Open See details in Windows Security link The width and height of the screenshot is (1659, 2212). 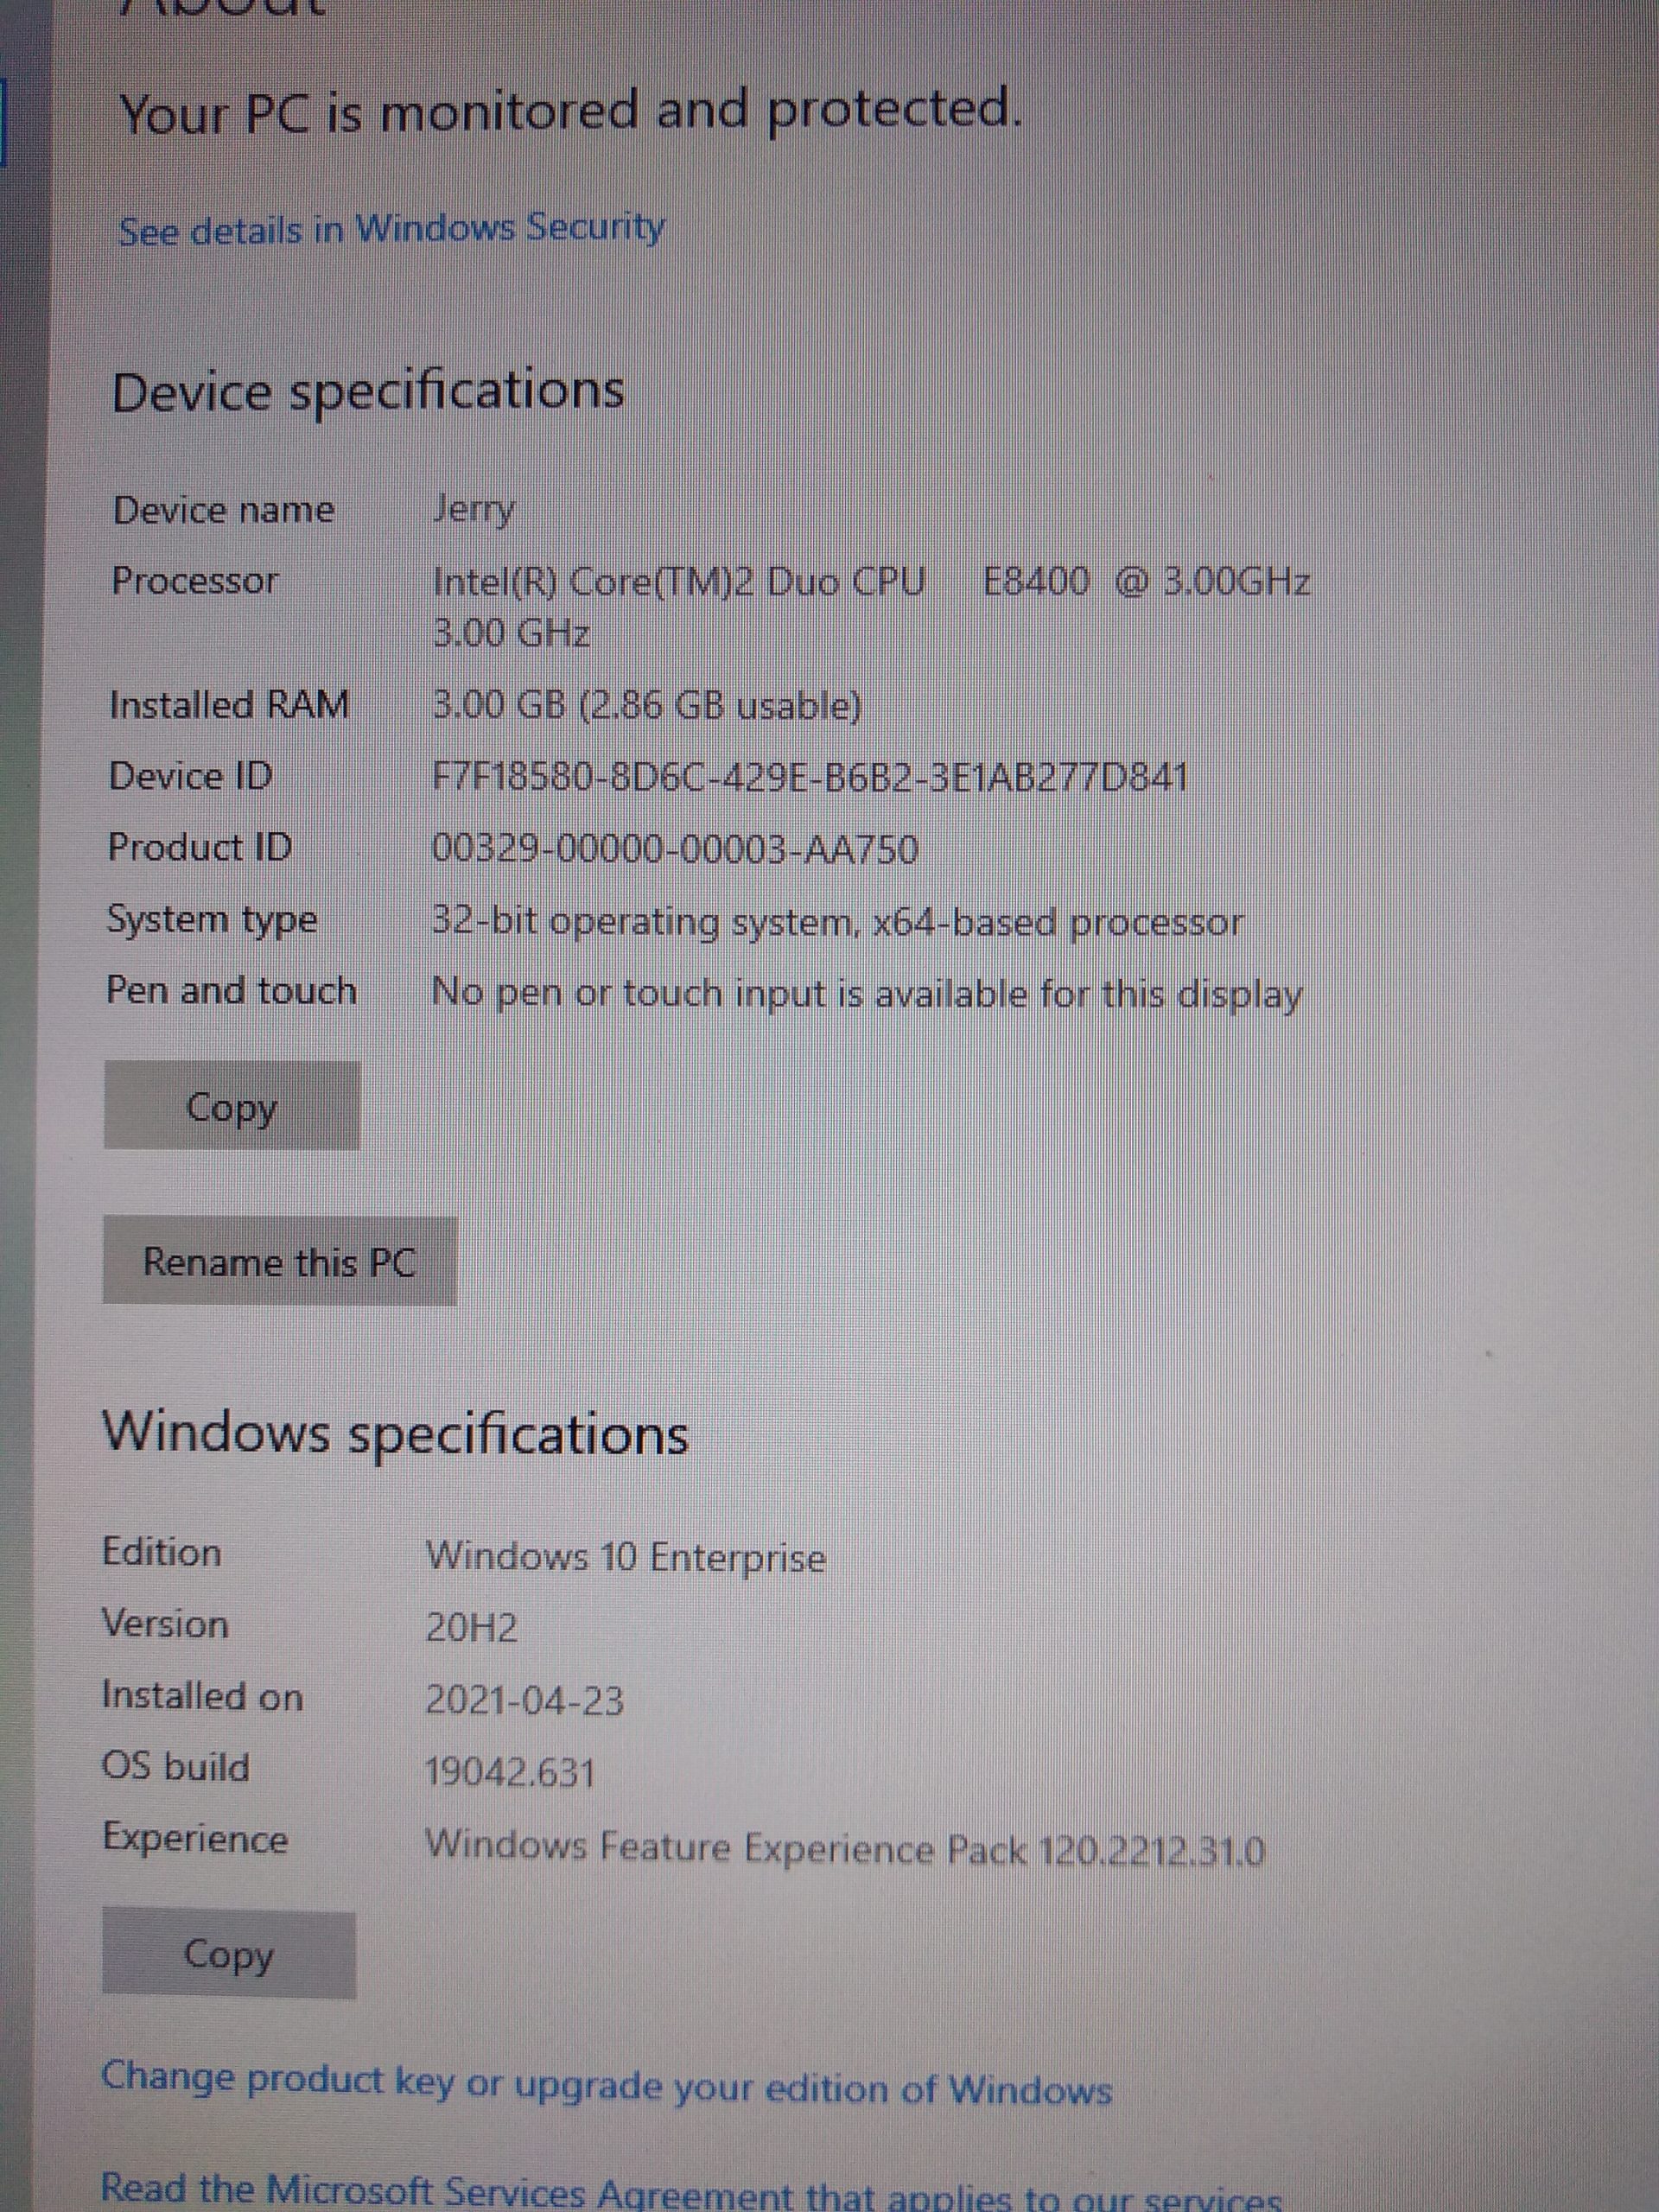click(391, 230)
